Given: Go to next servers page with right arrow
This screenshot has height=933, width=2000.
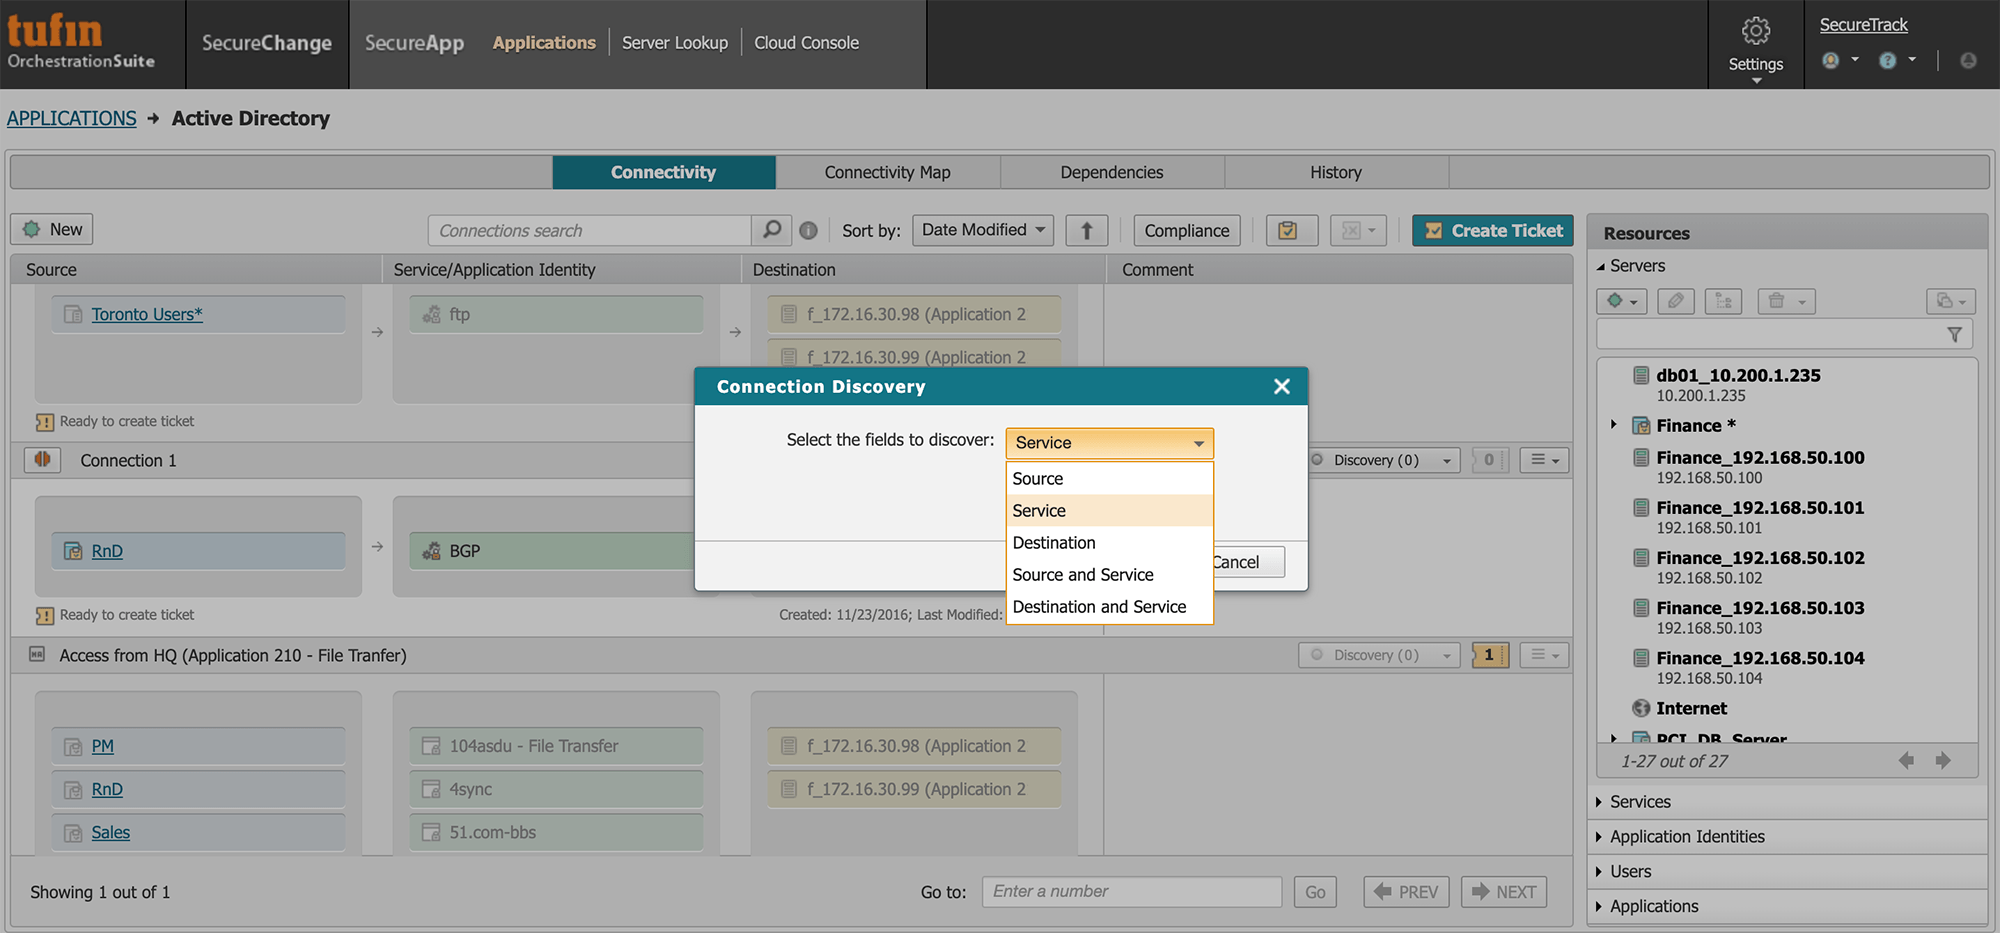Looking at the screenshot, I should coord(1943,761).
